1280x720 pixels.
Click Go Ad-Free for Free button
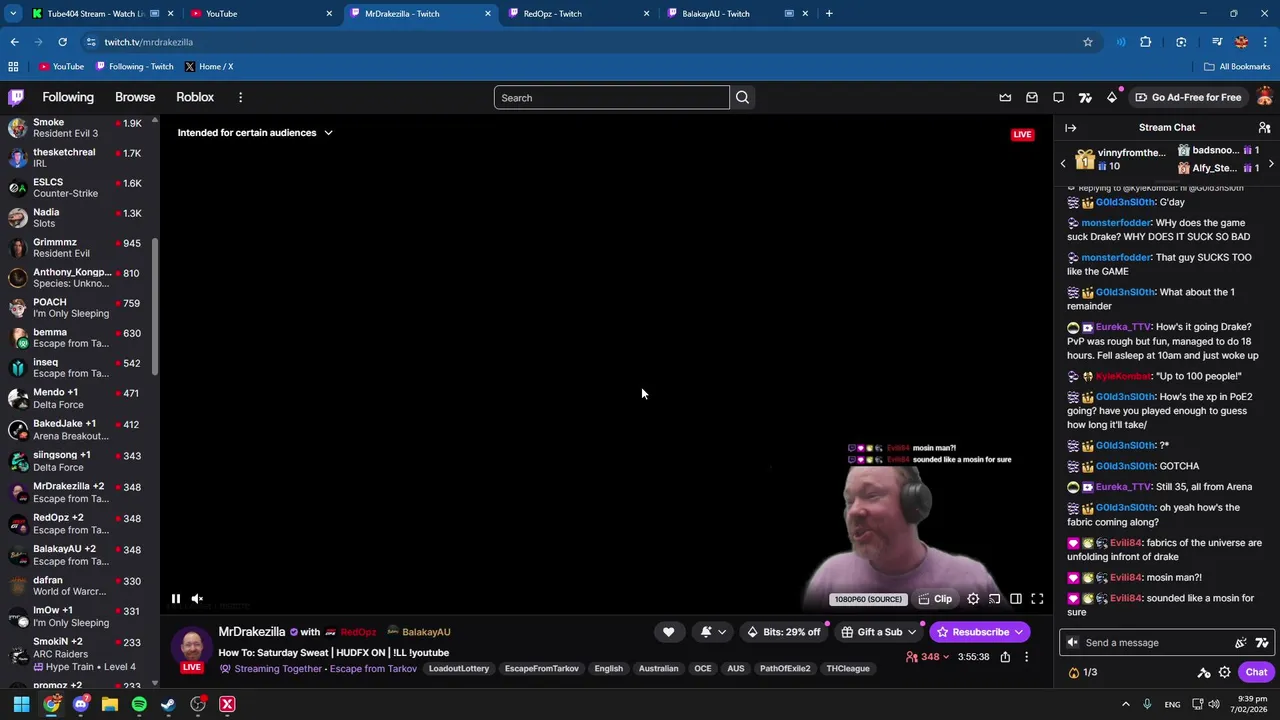point(1188,97)
